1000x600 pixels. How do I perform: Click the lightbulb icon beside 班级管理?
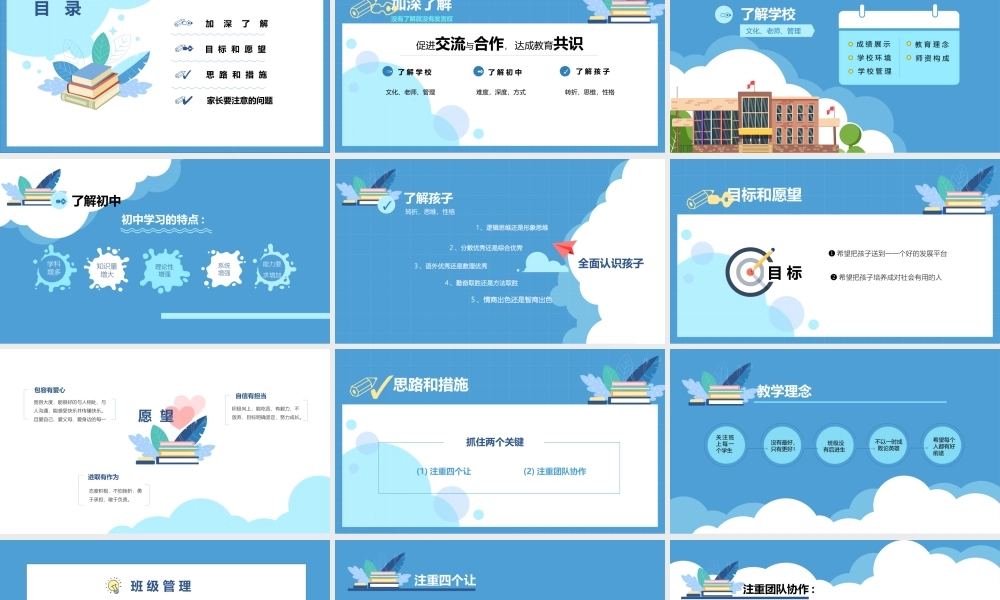pos(114,585)
